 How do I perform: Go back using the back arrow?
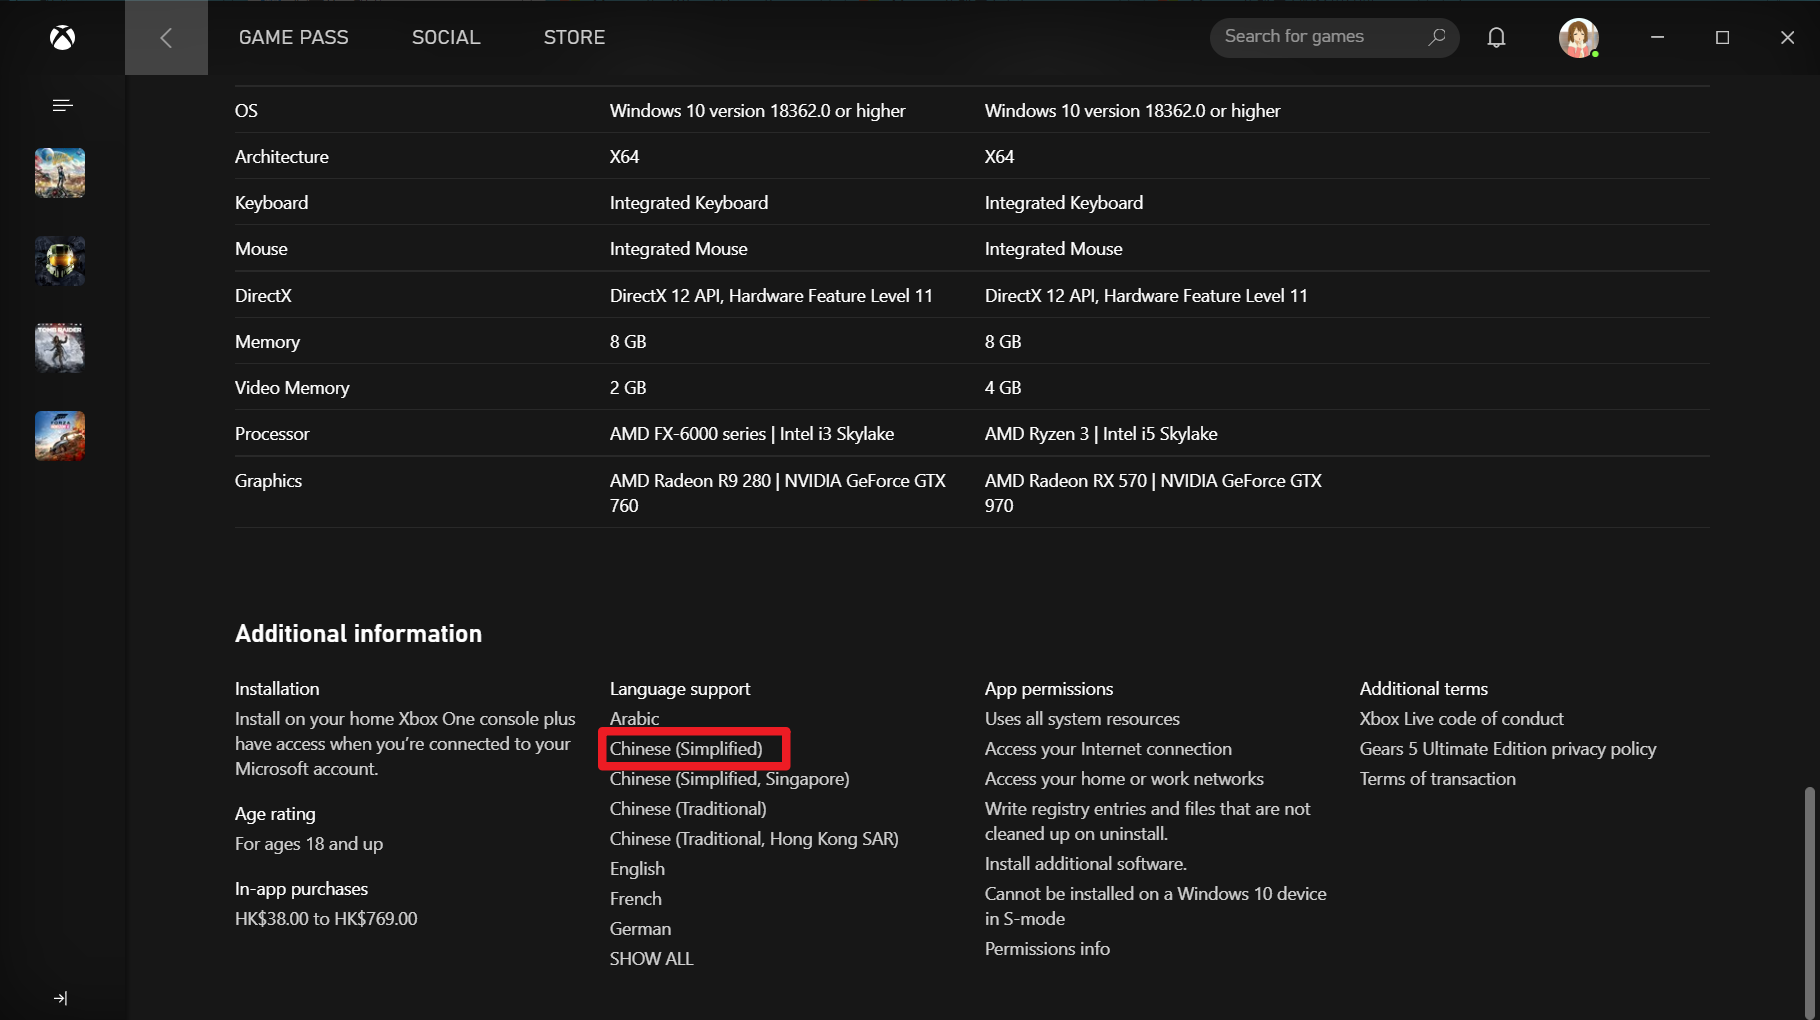click(x=166, y=38)
